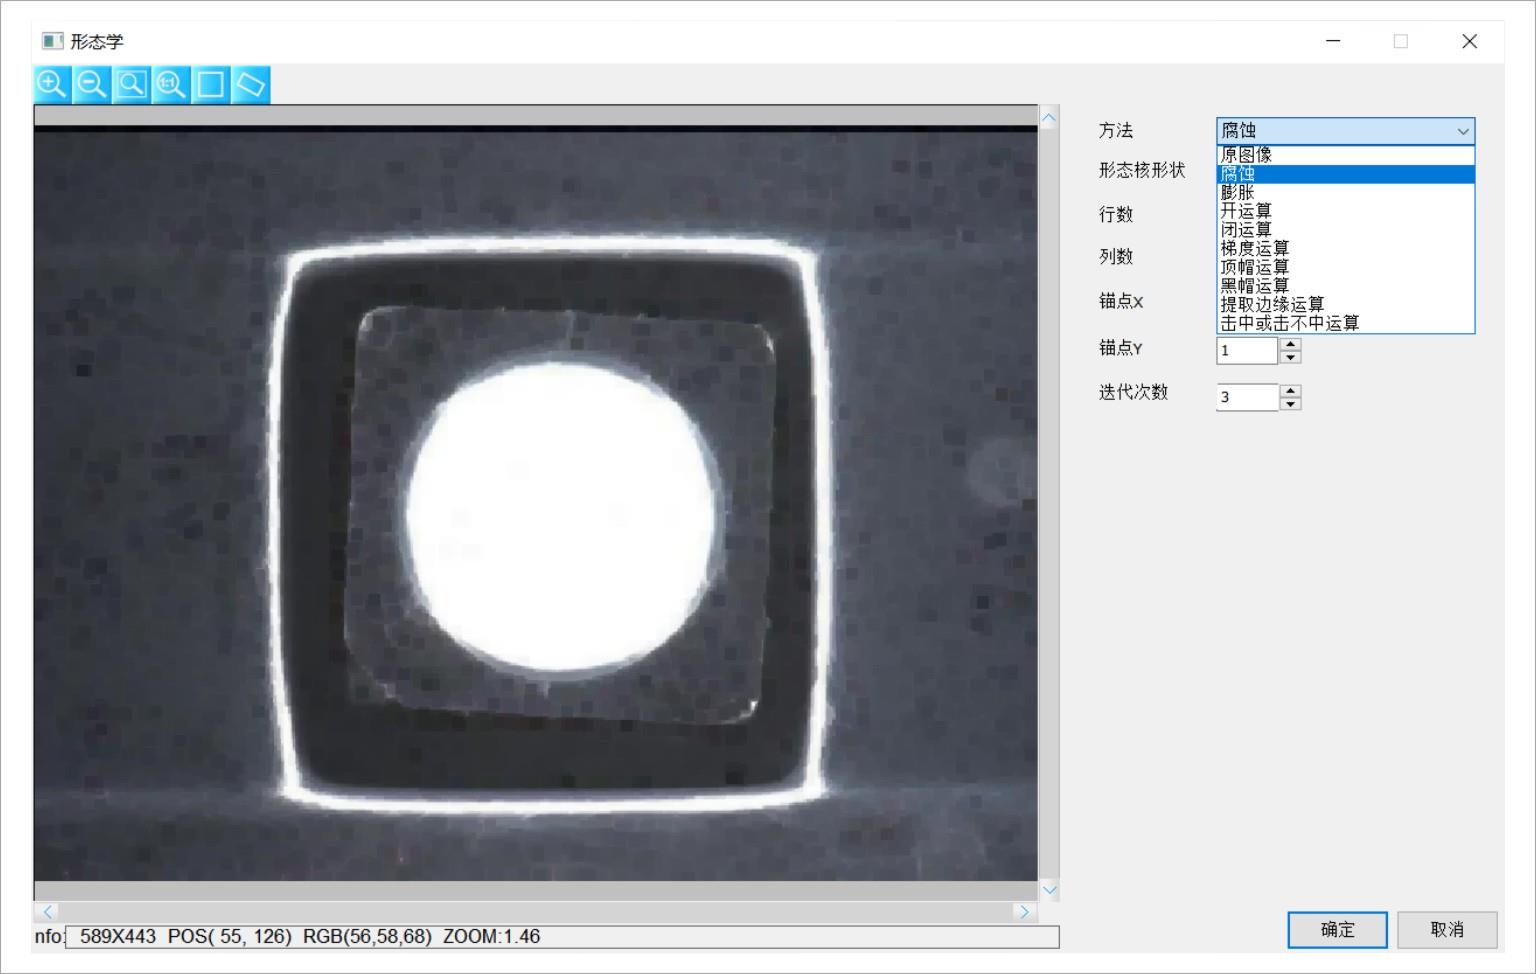The image size is (1536, 974).
Task: Reset zoom with the 1:1 icon
Action: tap(171, 84)
